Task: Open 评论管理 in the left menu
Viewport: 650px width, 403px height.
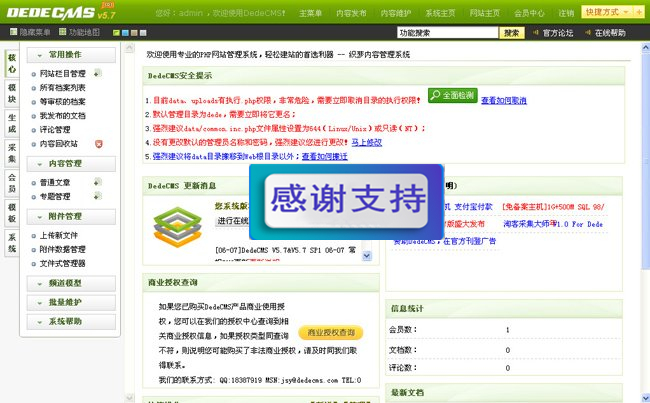Action: (x=55, y=130)
